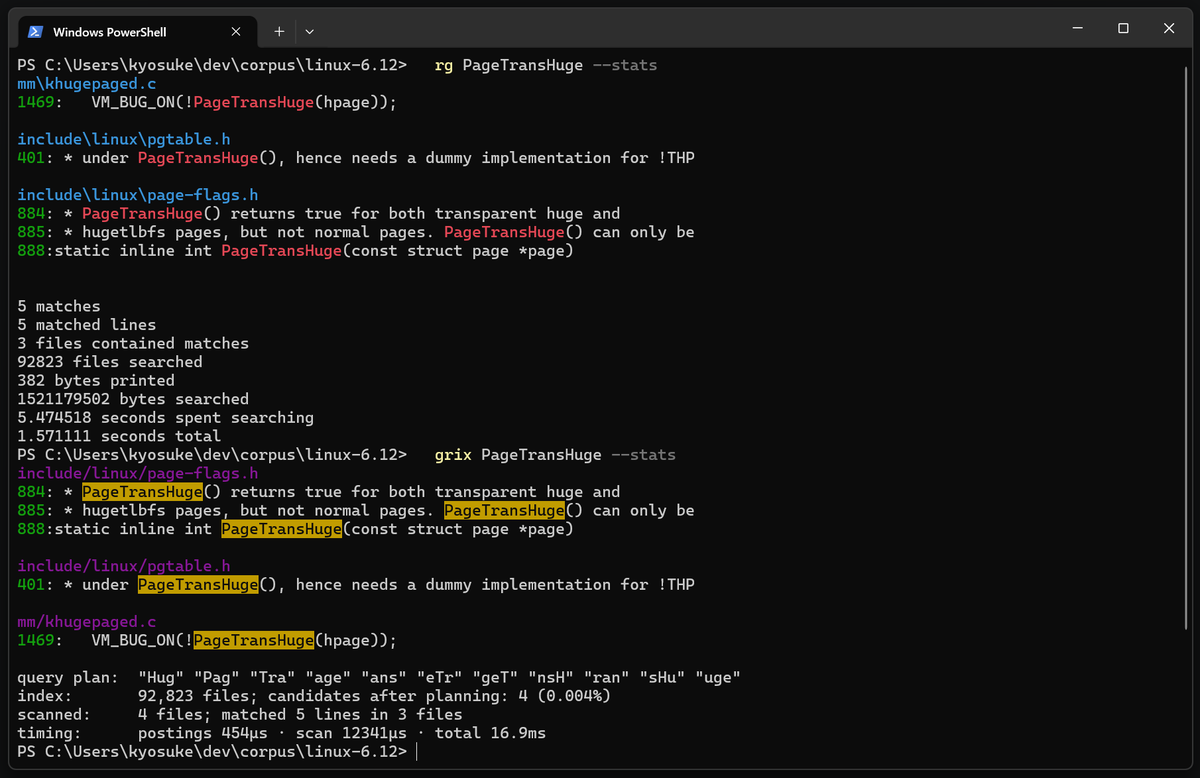The image size is (1200, 778).
Task: Click 'total 16.9ms' in timing line
Action: coord(491,734)
